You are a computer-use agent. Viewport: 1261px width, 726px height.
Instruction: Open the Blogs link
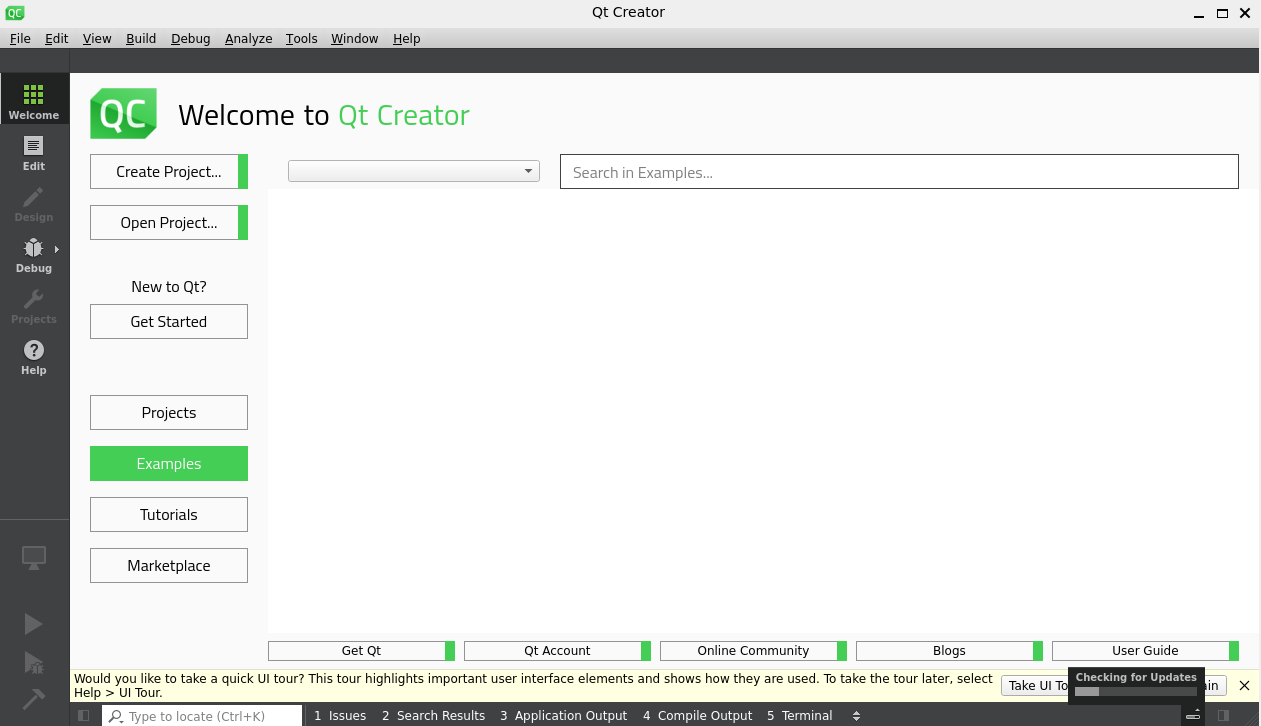pos(950,651)
